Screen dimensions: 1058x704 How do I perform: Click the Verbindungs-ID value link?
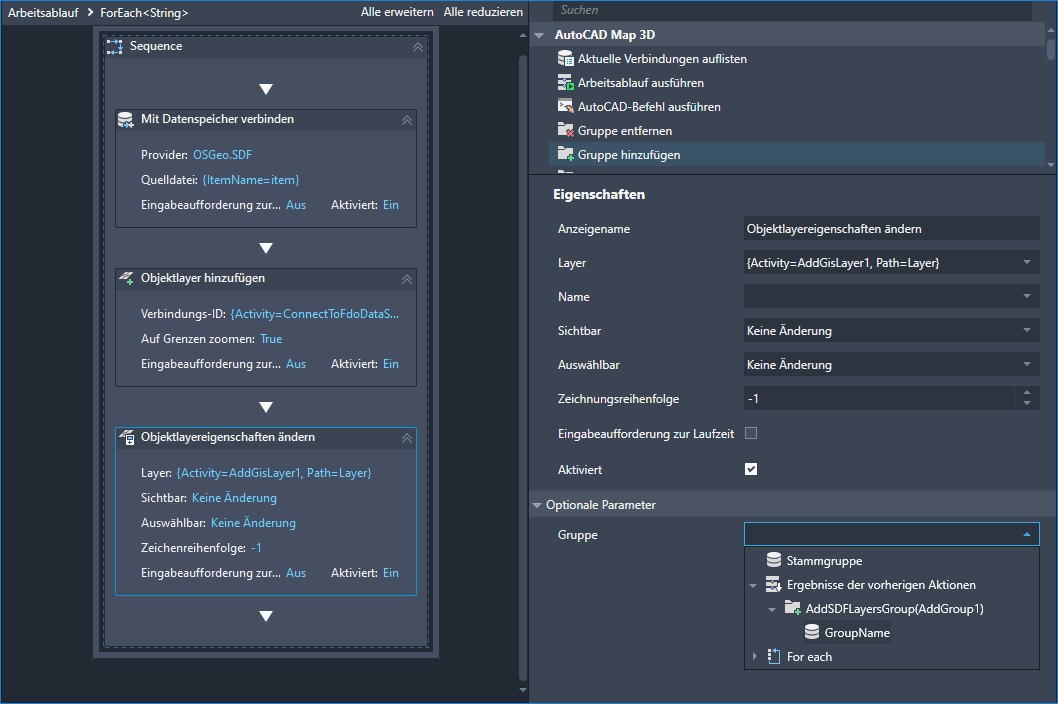click(314, 314)
